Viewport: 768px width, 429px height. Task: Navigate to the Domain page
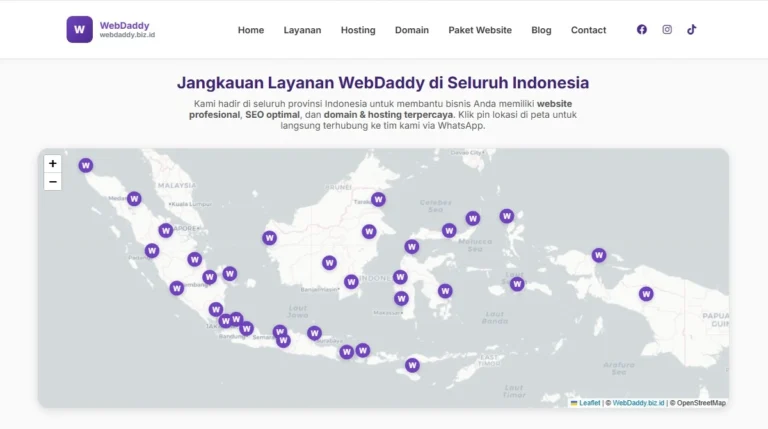coord(412,30)
